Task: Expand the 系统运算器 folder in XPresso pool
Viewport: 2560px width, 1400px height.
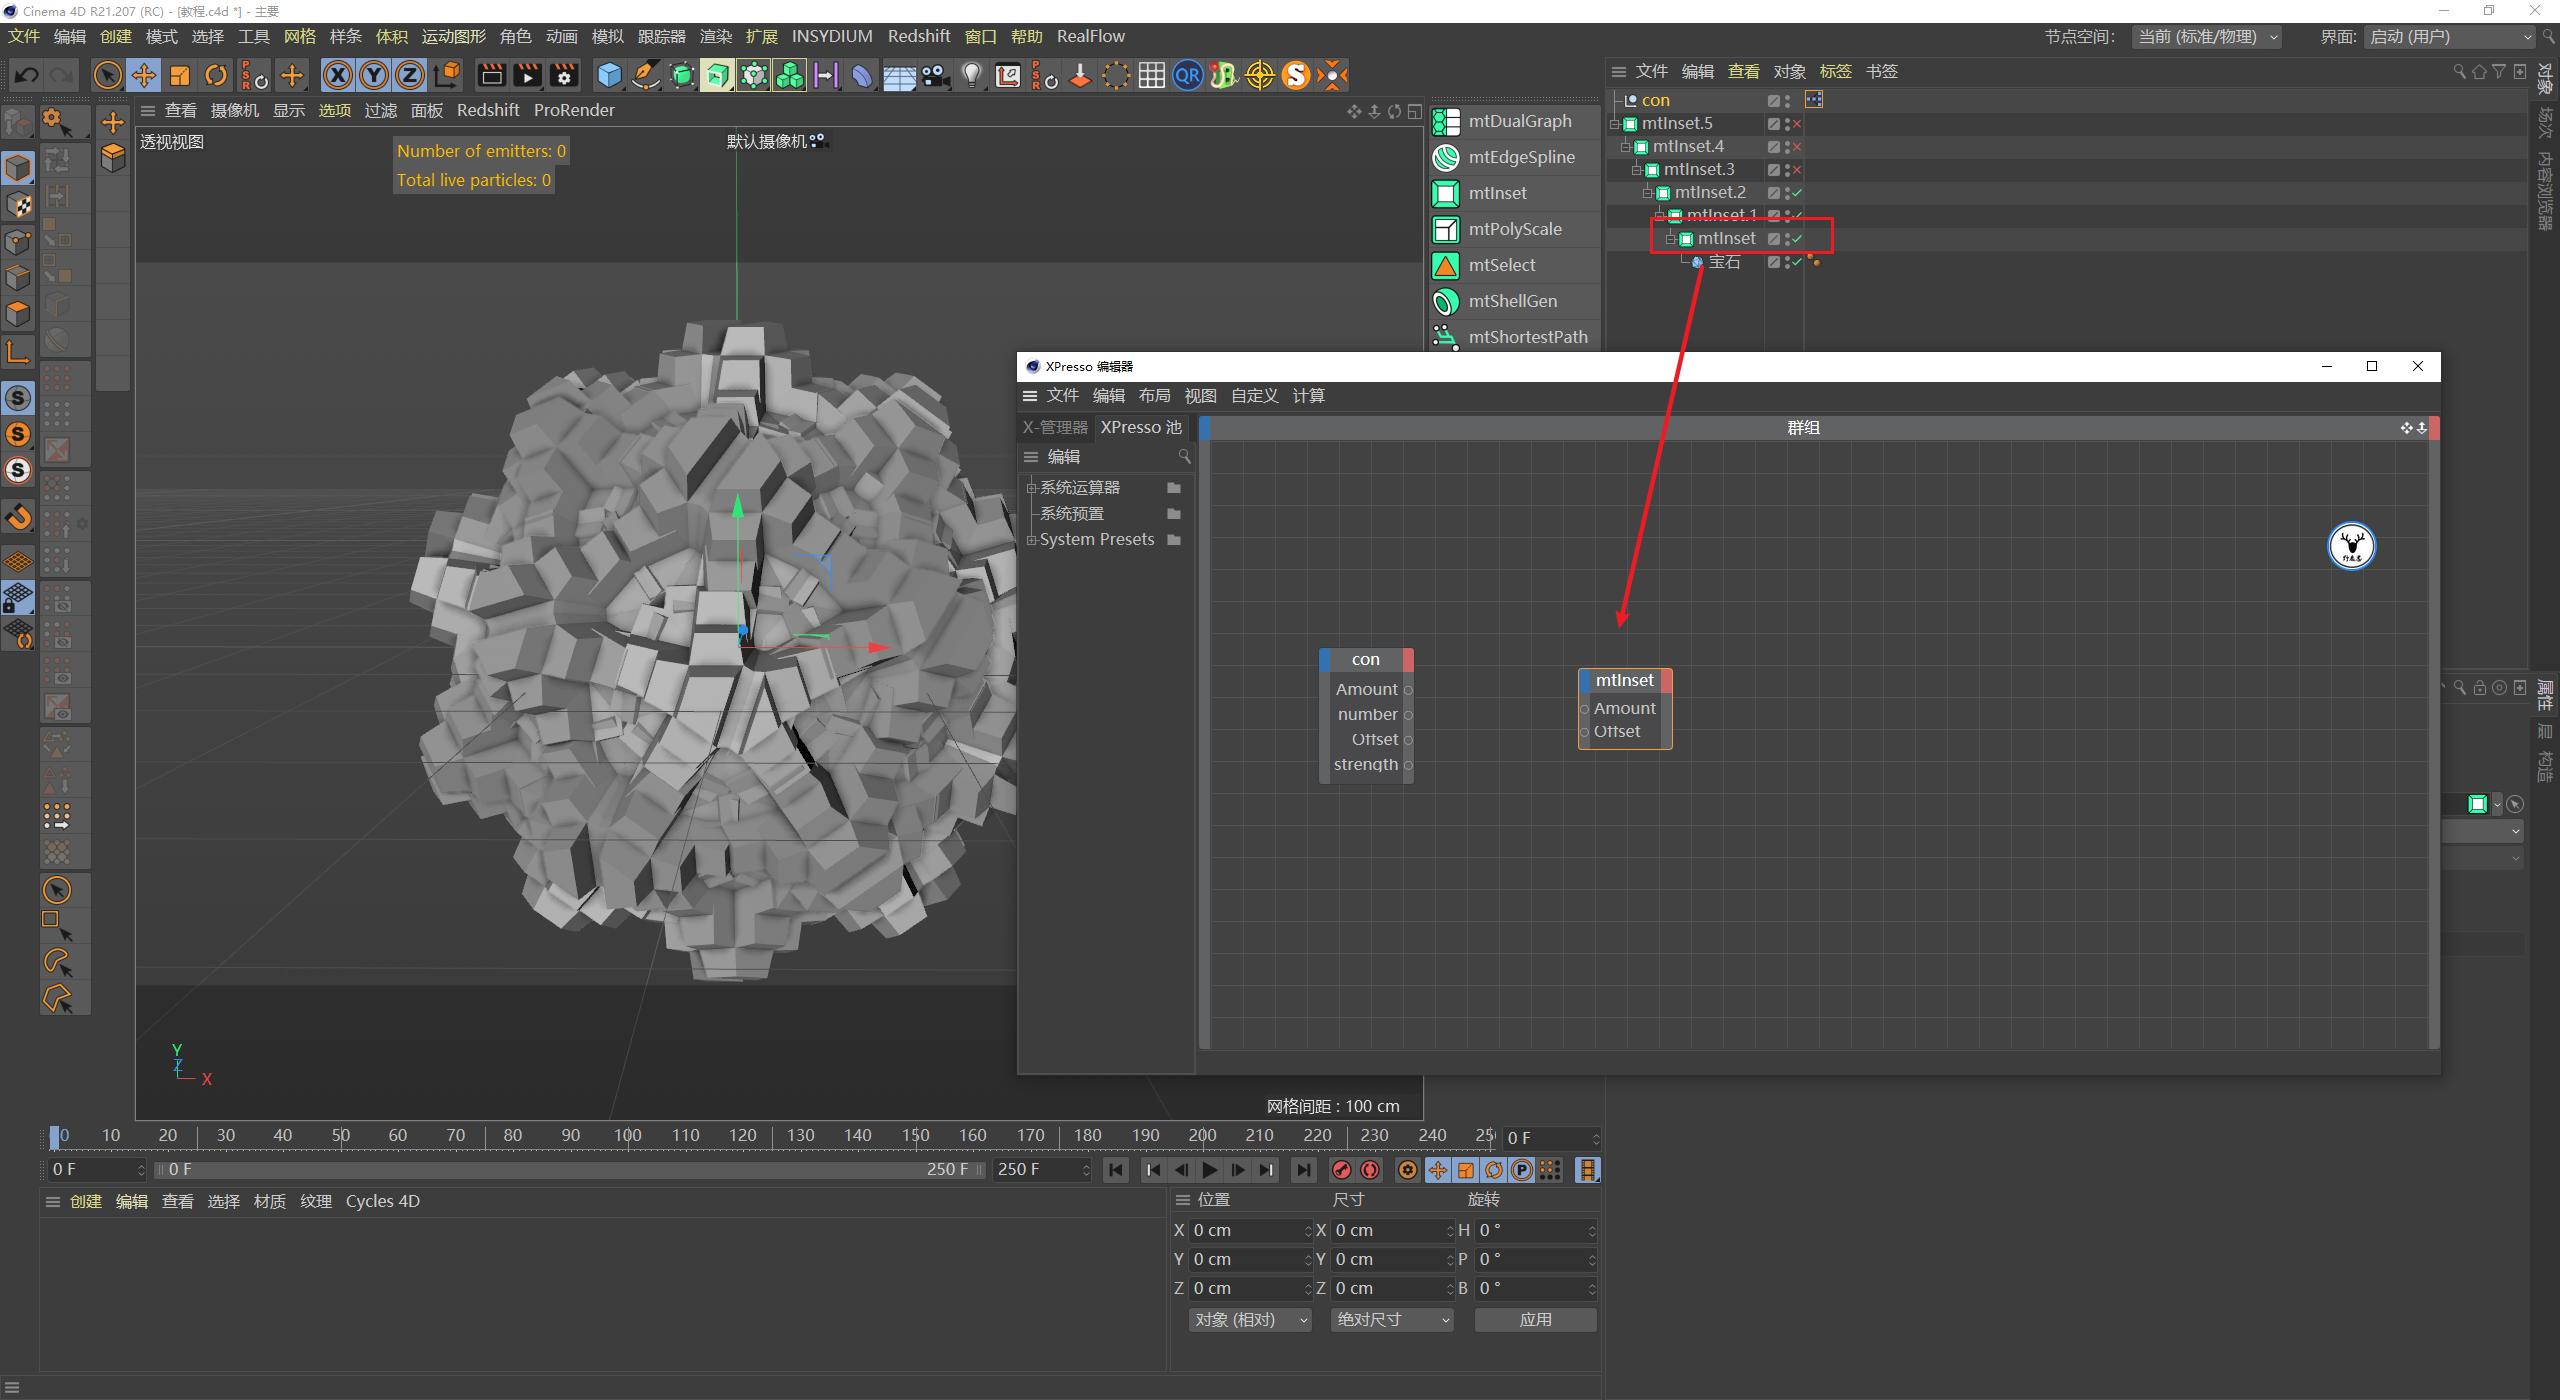Action: click(x=1032, y=487)
